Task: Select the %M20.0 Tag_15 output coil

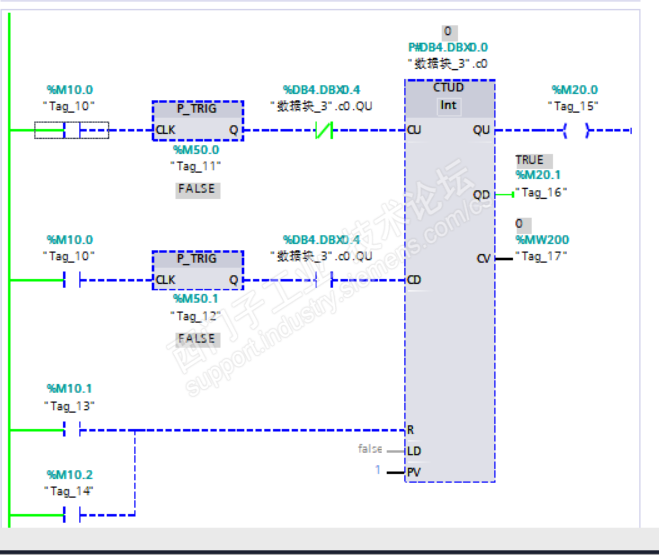Action: coord(575,131)
